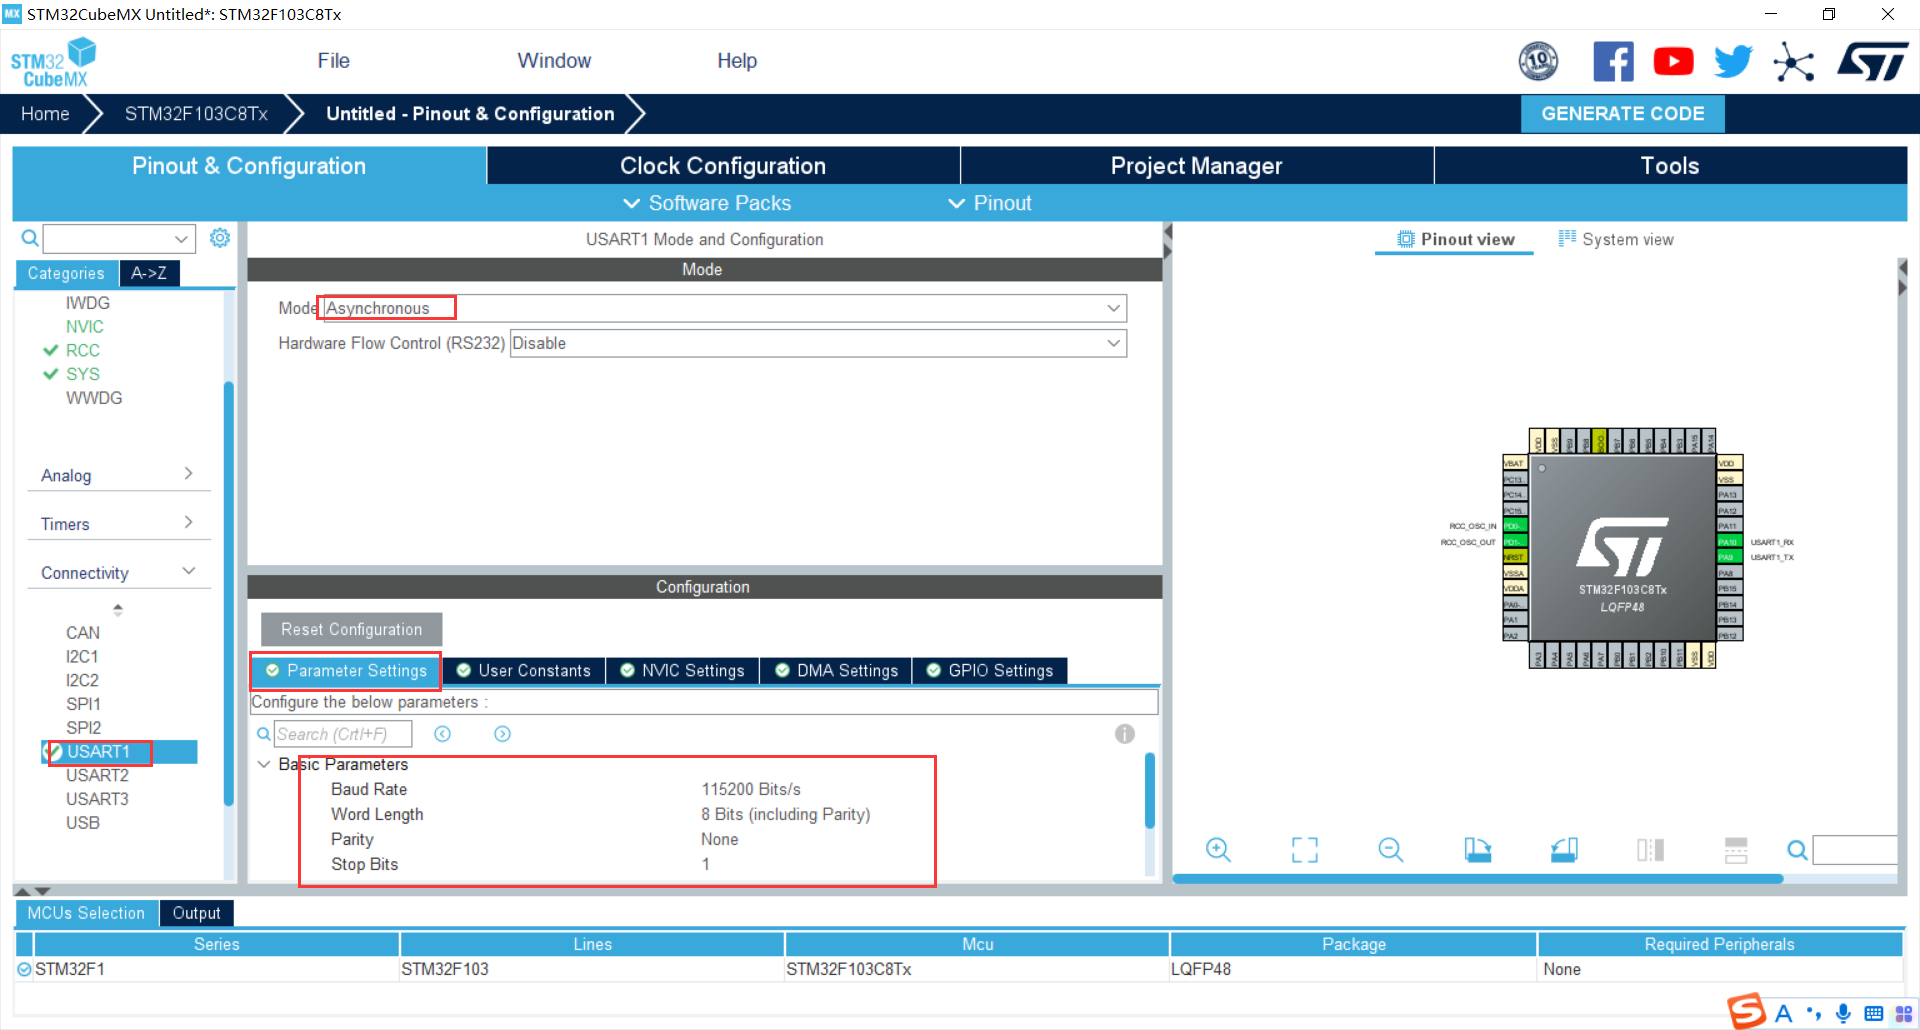Screen dimensions: 1920x1030
Task: Select I2C1 in peripheral list
Action: pyautogui.click(x=82, y=656)
